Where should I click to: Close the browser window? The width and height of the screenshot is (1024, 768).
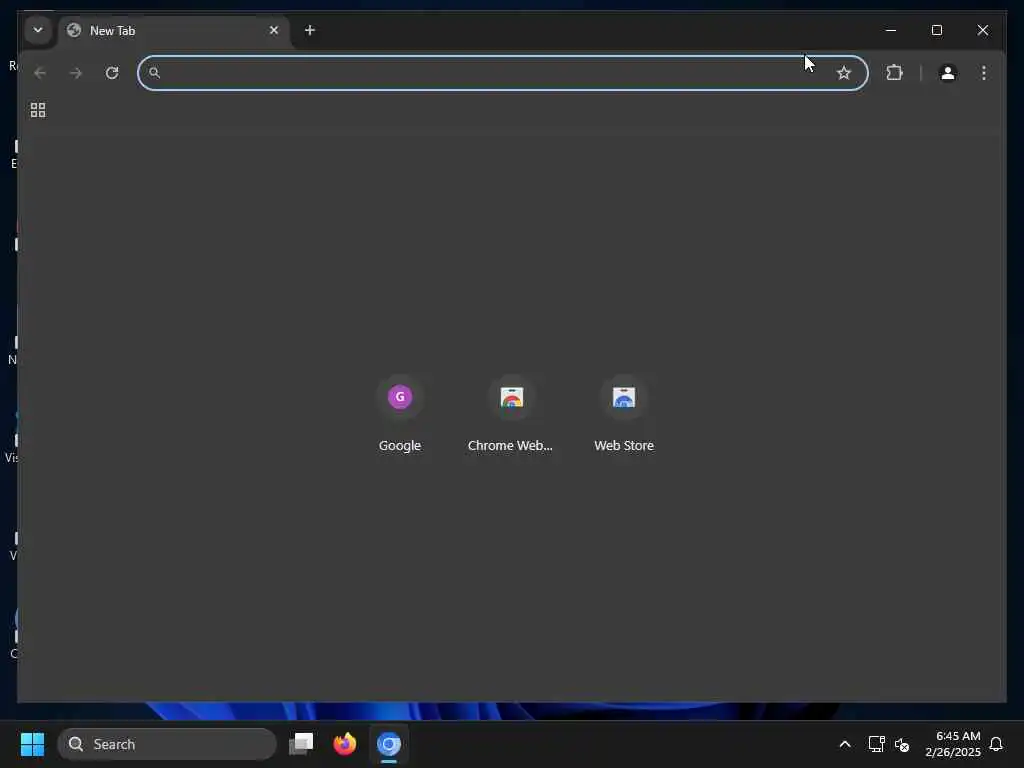pyautogui.click(x=983, y=30)
